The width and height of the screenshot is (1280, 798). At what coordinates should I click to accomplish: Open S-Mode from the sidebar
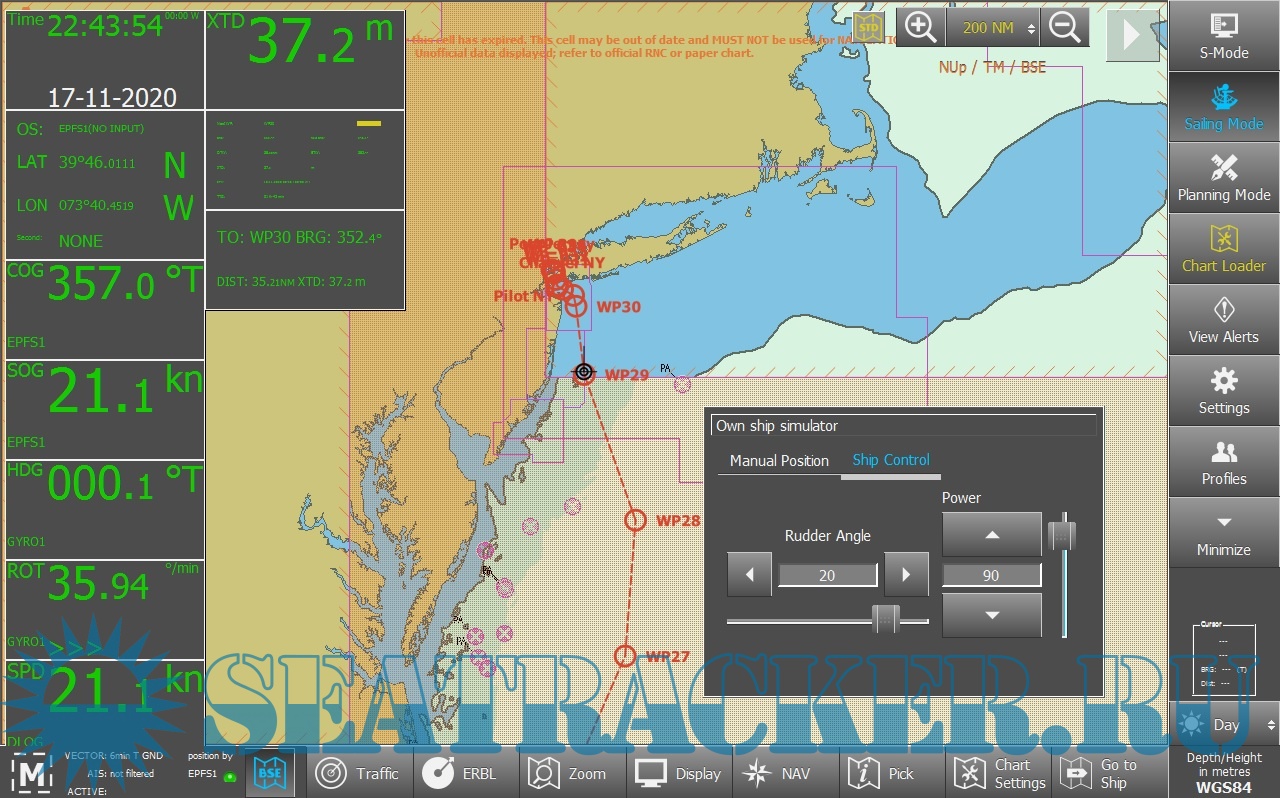1224,36
